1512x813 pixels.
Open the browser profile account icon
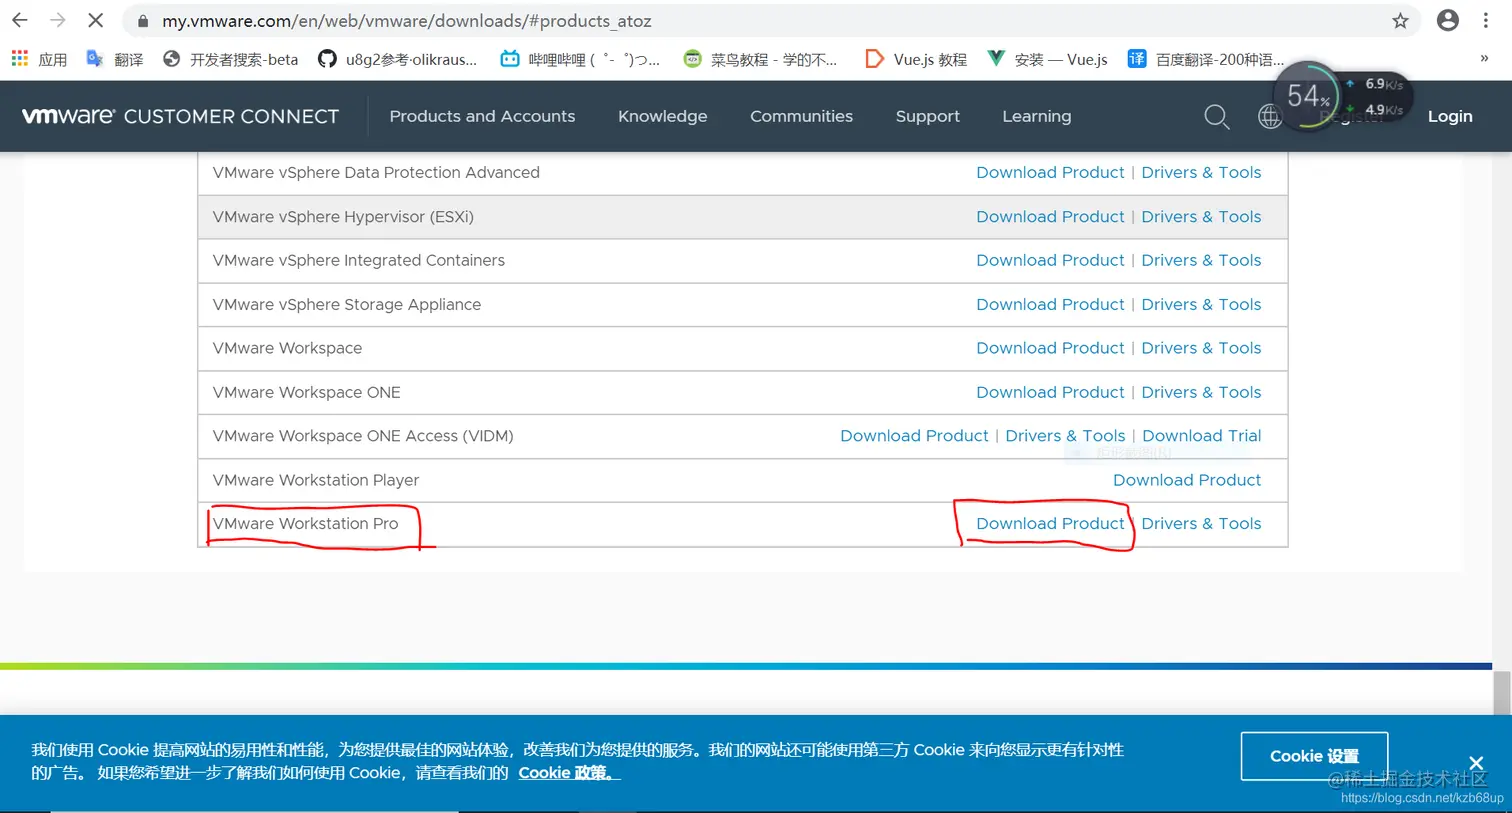(x=1447, y=20)
